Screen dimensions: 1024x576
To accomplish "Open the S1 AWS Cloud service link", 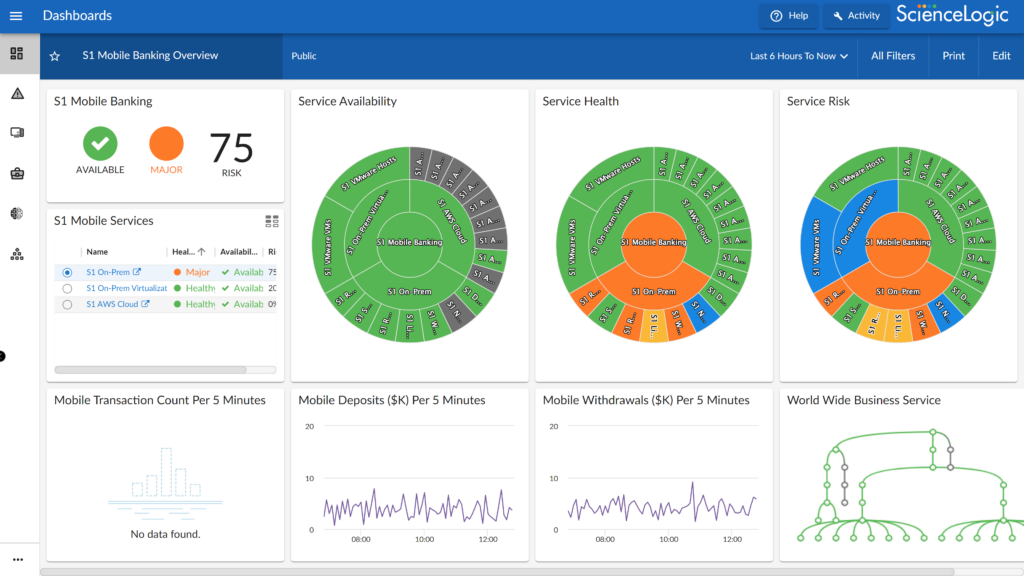I will click(x=114, y=304).
